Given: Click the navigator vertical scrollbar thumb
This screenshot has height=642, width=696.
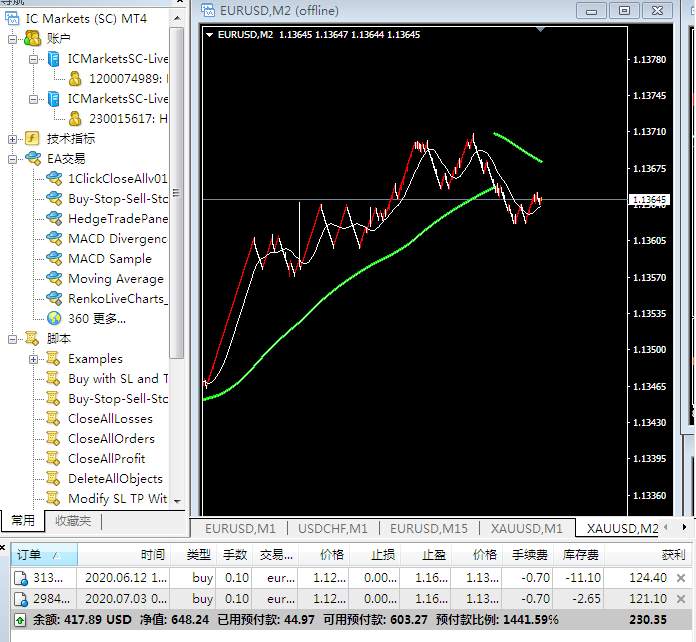Looking at the screenshot, I should click(177, 192).
